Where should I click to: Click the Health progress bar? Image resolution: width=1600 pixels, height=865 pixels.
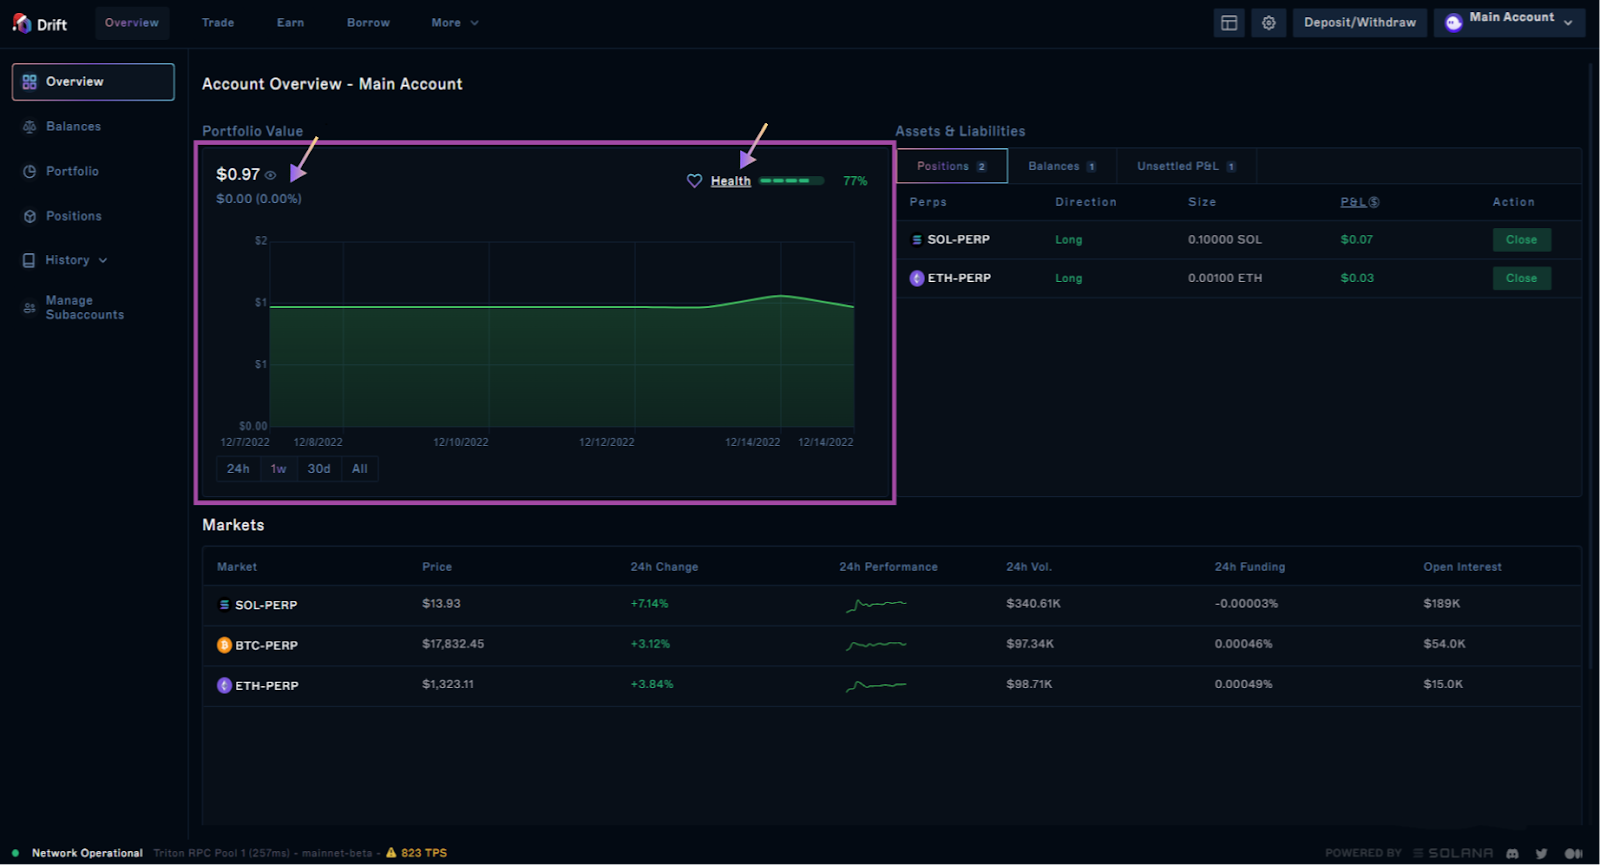click(791, 181)
